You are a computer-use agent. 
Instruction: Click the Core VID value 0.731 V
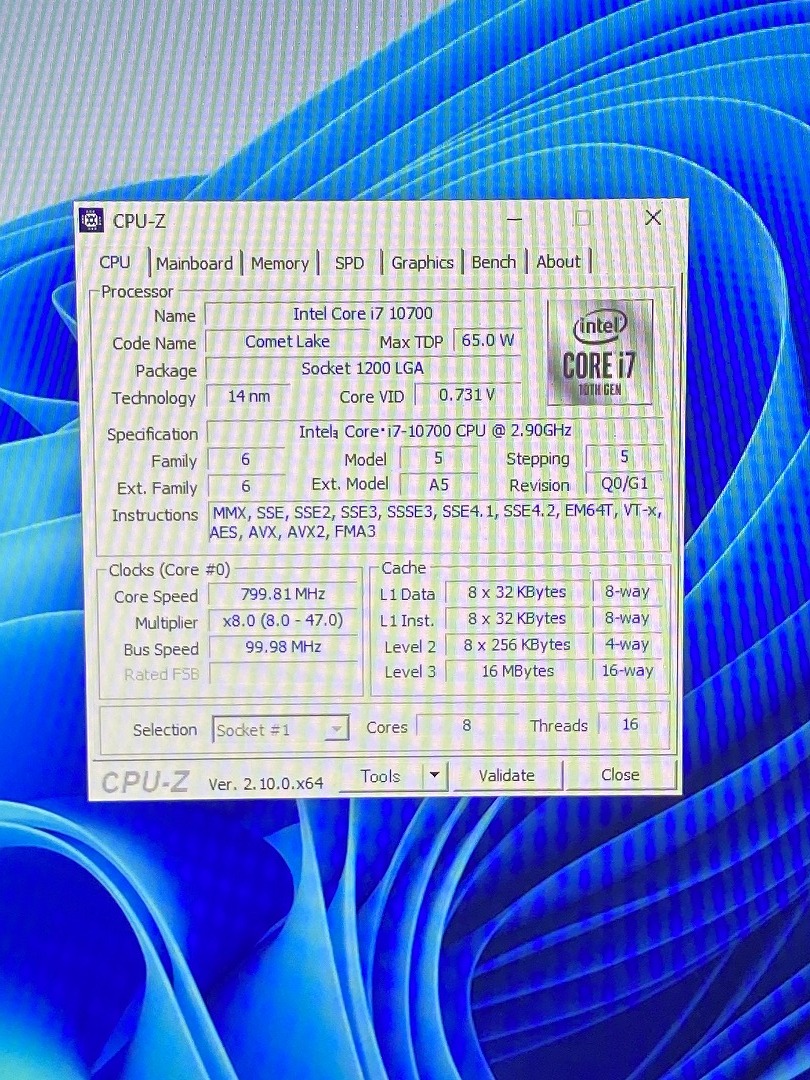pyautogui.click(x=468, y=395)
